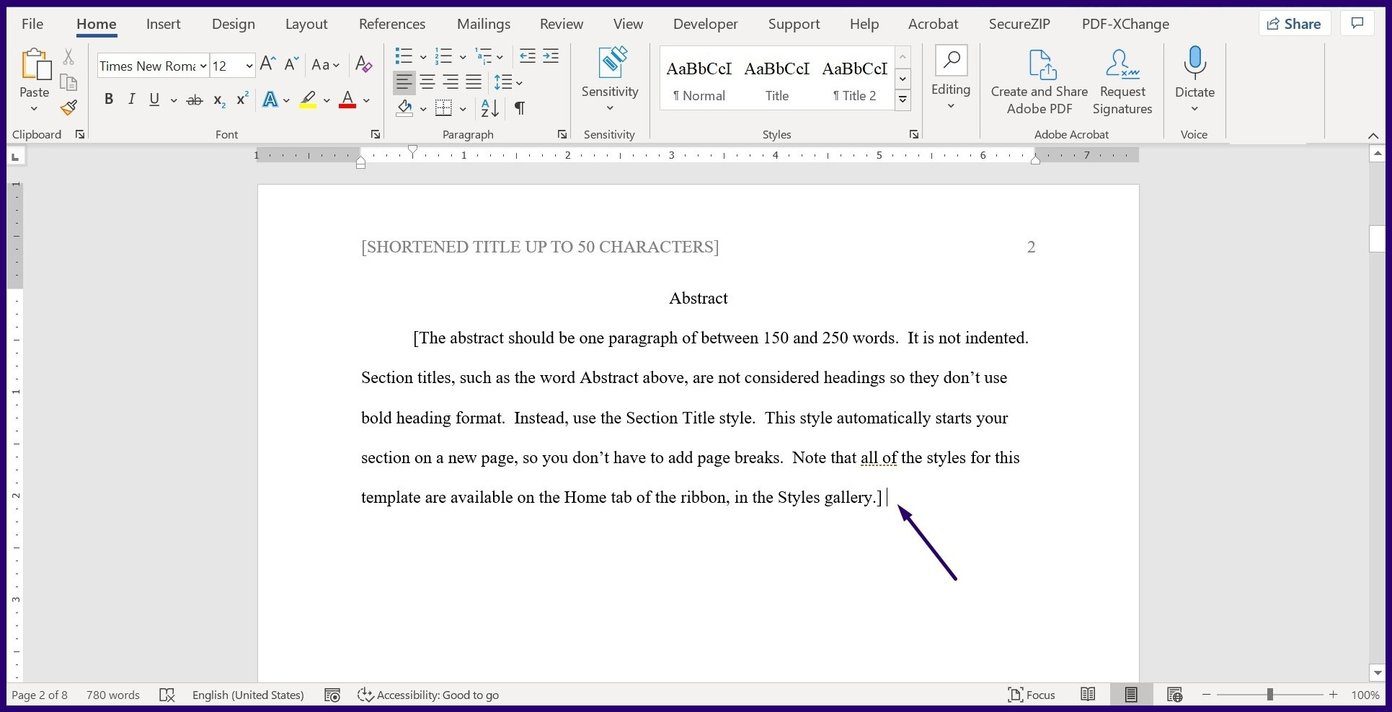Click the Cut scissors icon
The height and width of the screenshot is (712, 1392).
point(69,57)
